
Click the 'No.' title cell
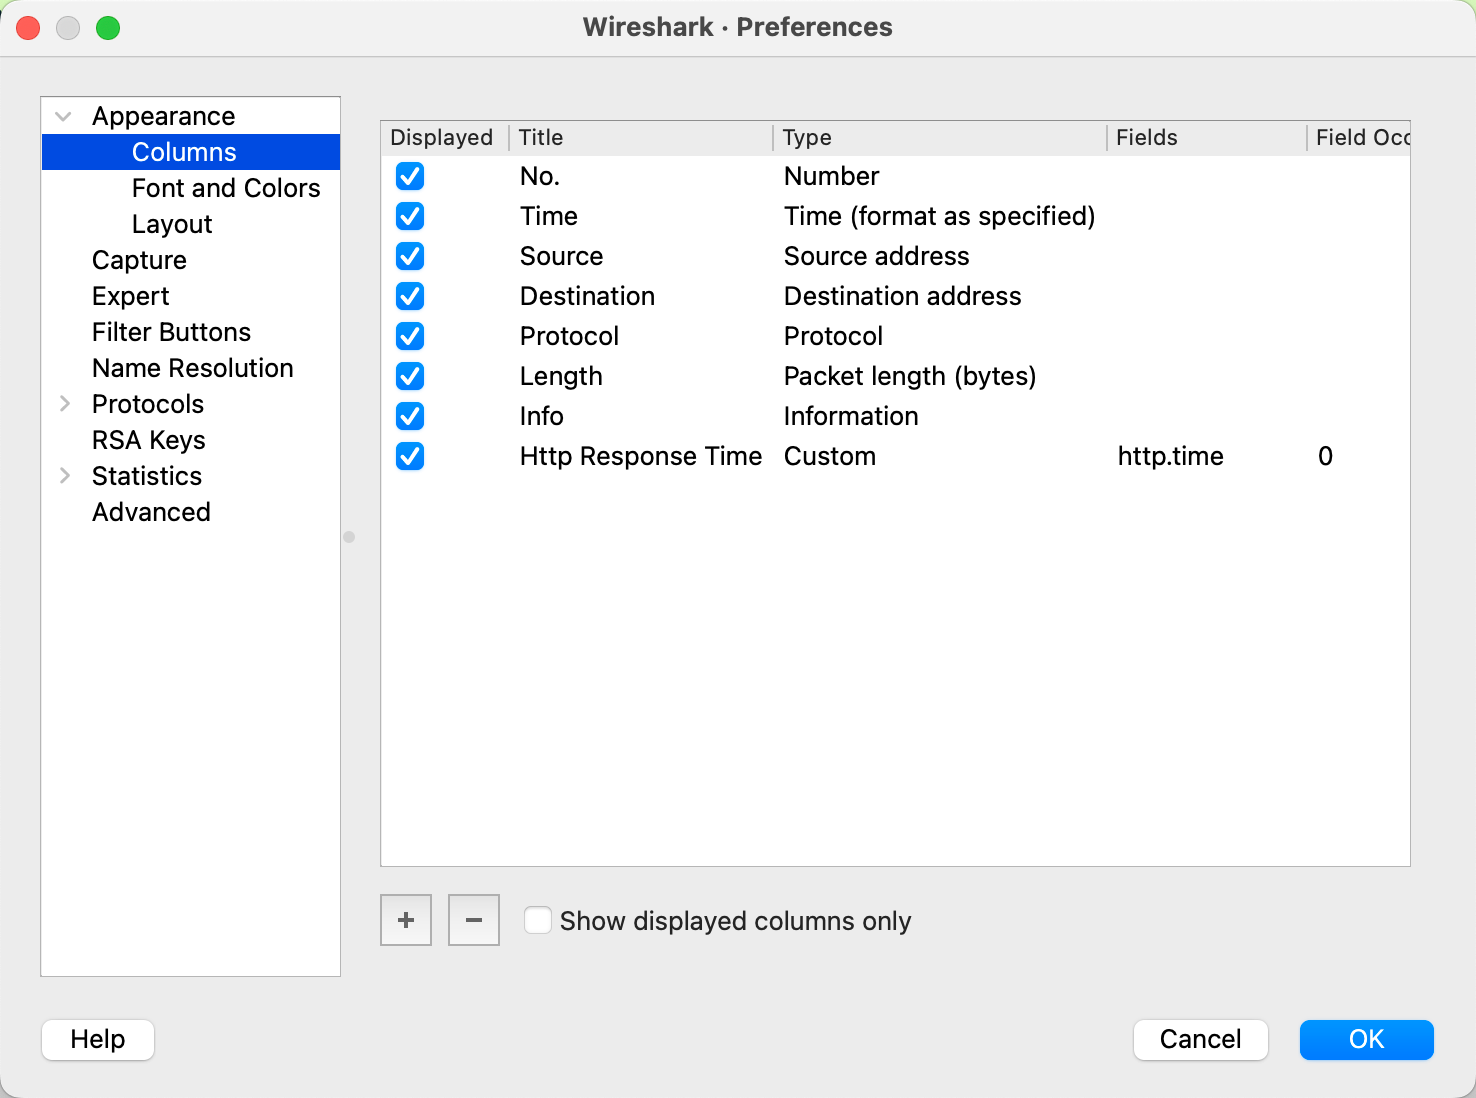(540, 176)
